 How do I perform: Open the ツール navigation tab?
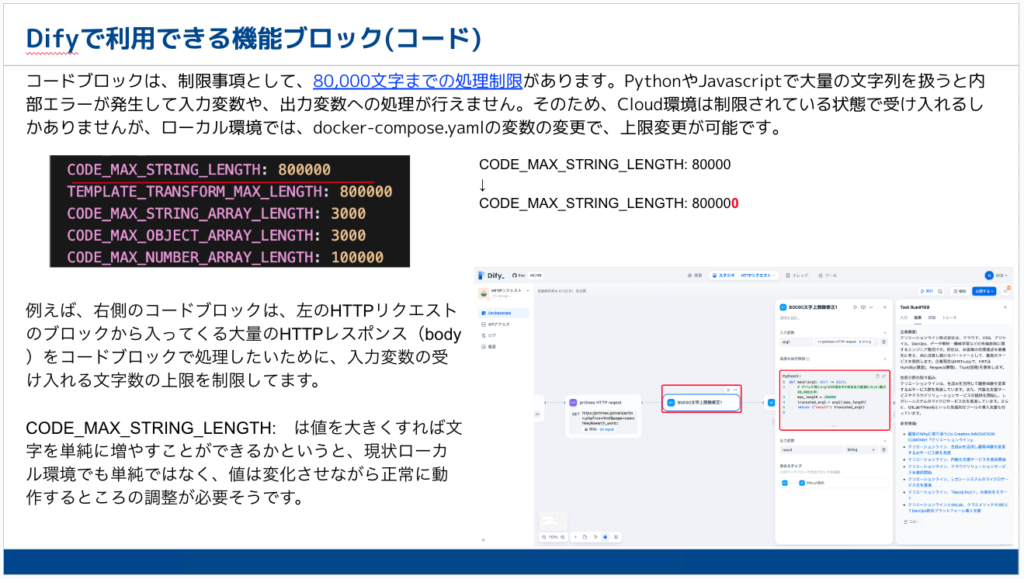(828, 275)
